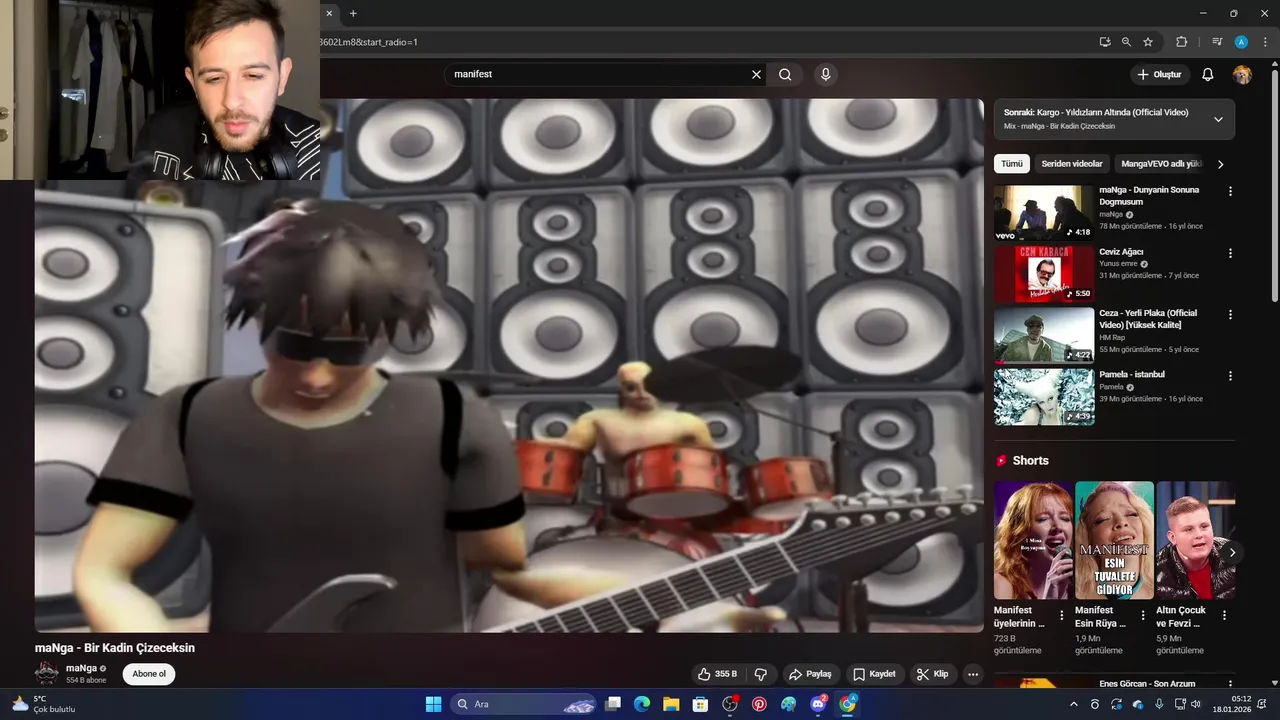The height and width of the screenshot is (720, 1280).
Task: Open YouTube account avatar menu
Action: [1242, 74]
